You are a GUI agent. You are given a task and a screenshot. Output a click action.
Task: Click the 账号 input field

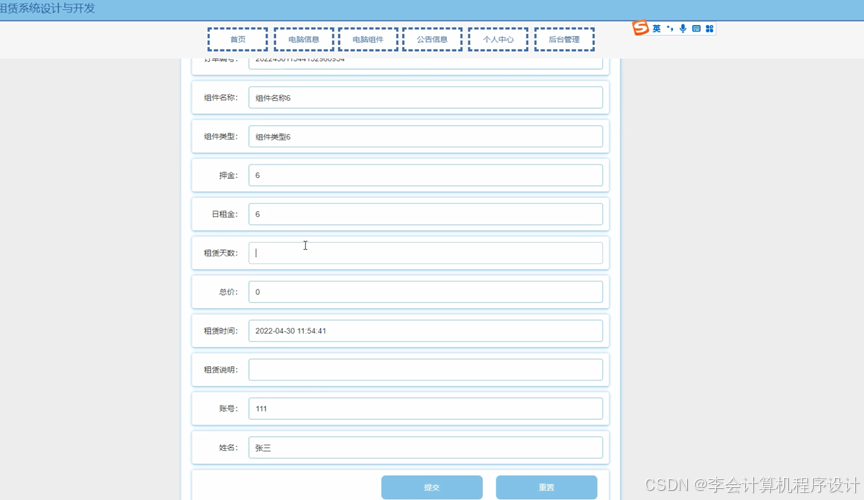(425, 408)
